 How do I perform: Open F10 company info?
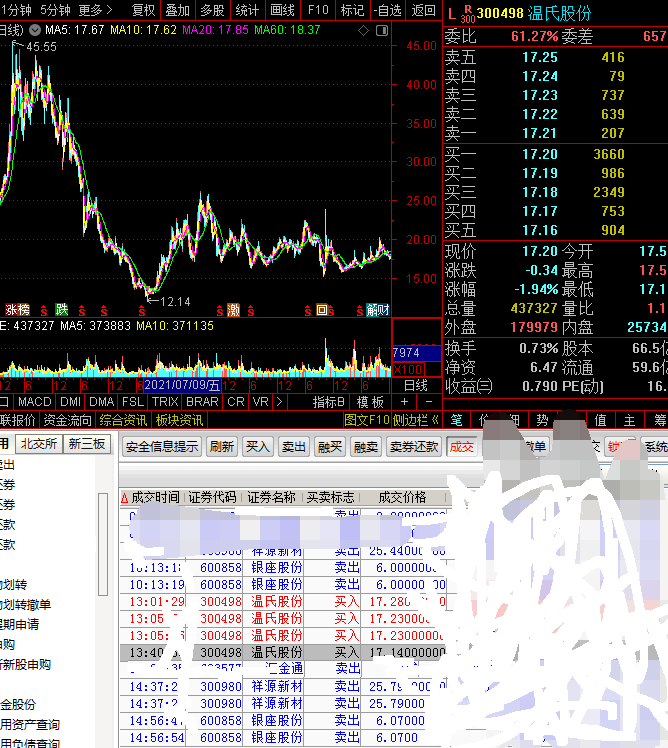[x=318, y=10]
